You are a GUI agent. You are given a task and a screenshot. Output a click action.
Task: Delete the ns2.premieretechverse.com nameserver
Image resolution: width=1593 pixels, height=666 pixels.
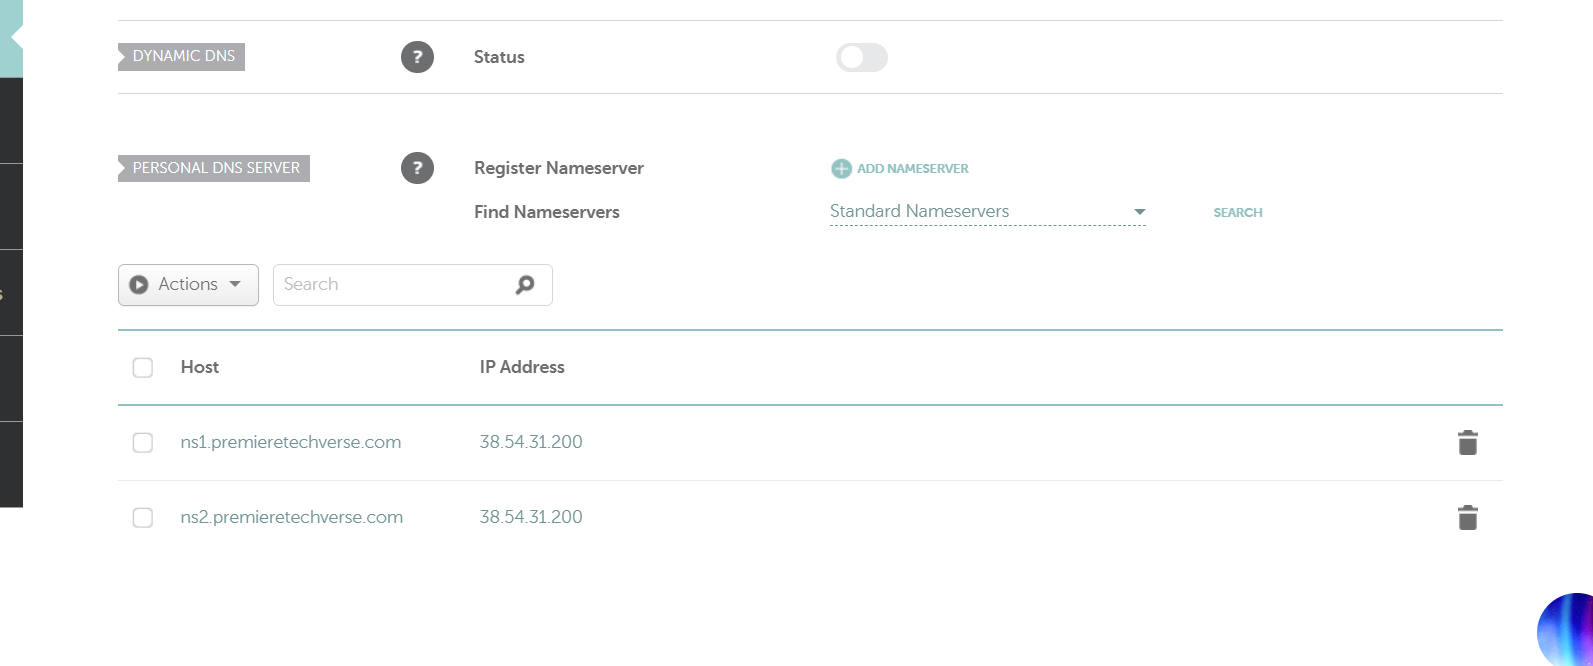pos(1467,517)
